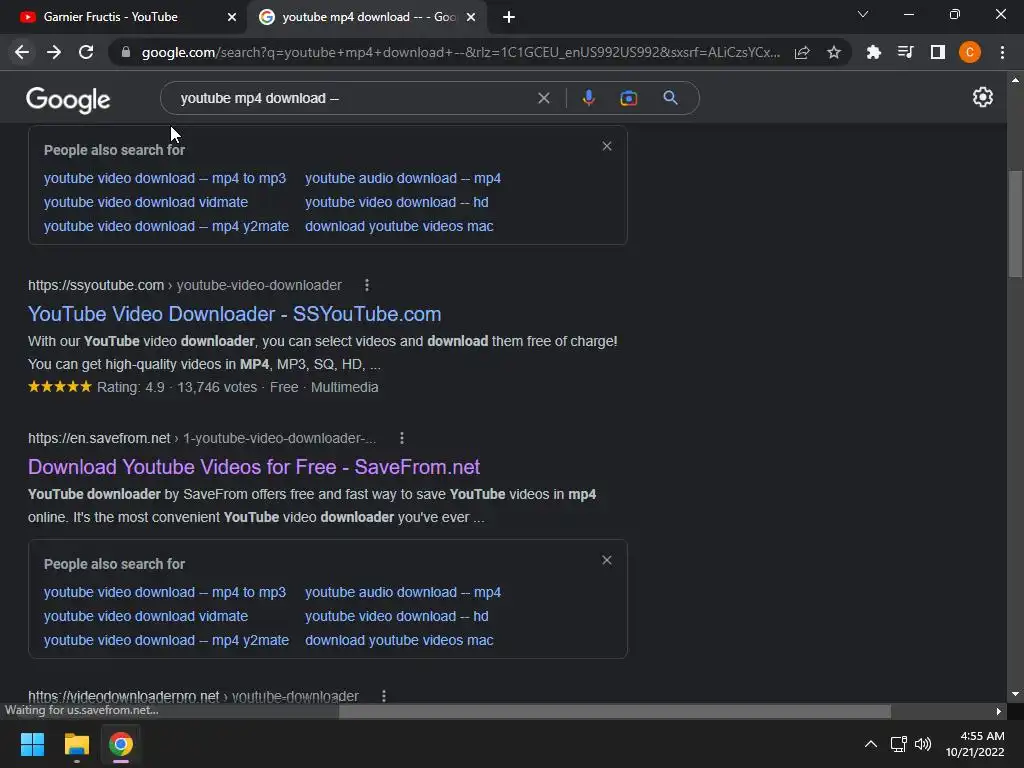The height and width of the screenshot is (768, 1024).
Task: Select lower 'youtube video download -- mp4 y2mate' suggestion
Action: [166, 641]
